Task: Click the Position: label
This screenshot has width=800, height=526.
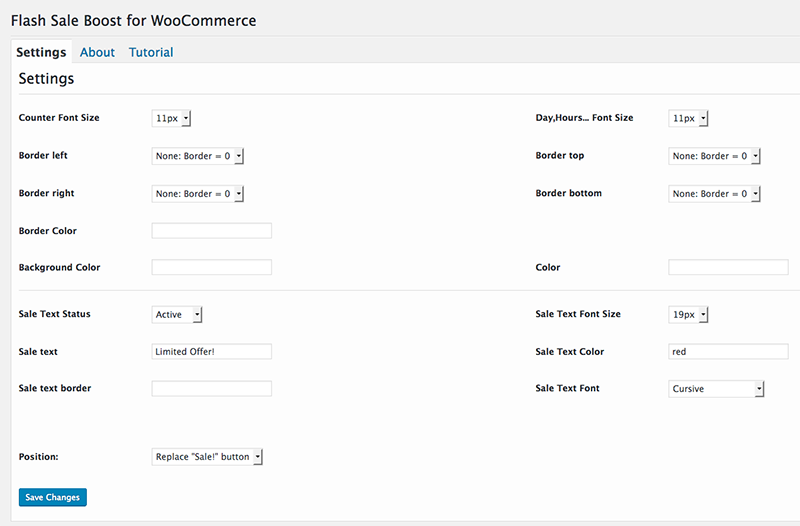Action: click(x=39, y=457)
